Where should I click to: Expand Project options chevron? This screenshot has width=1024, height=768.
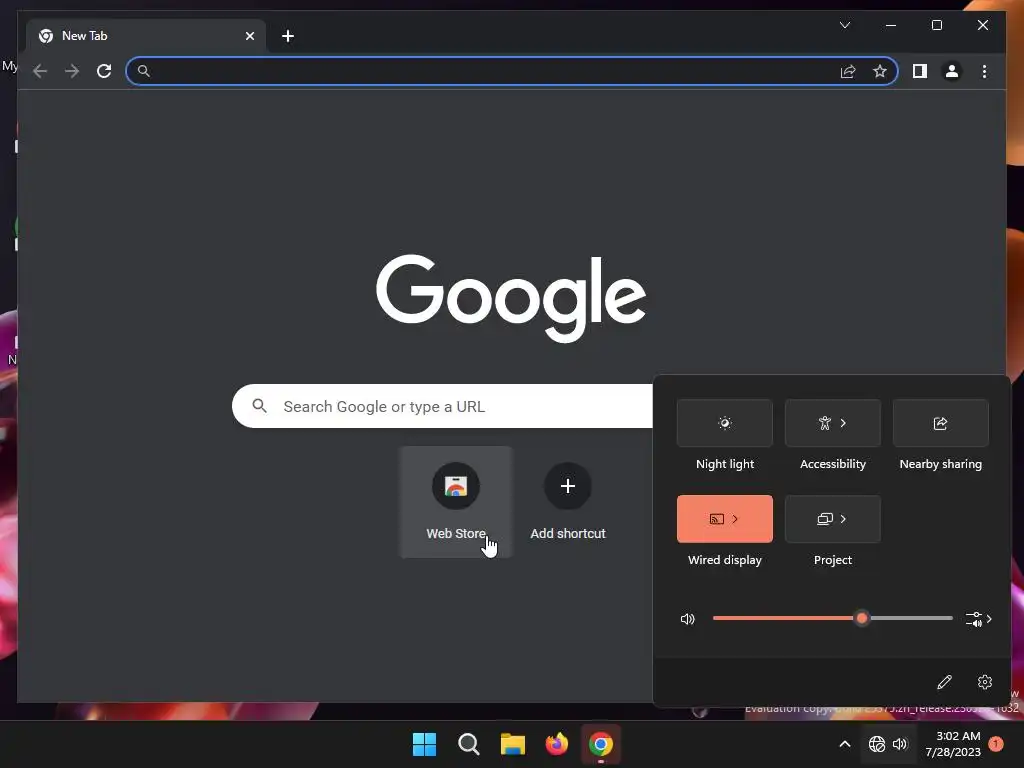pos(844,519)
